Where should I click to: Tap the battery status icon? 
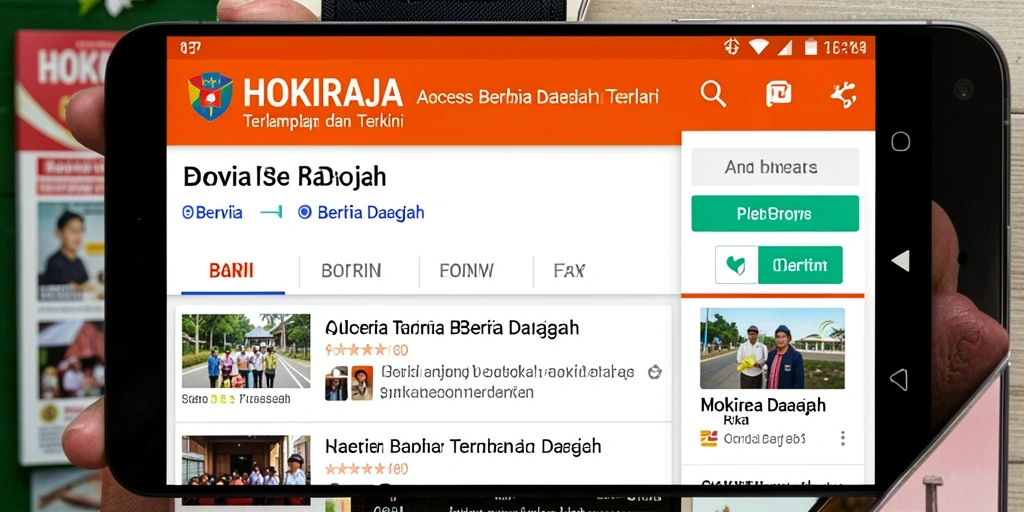(810, 47)
